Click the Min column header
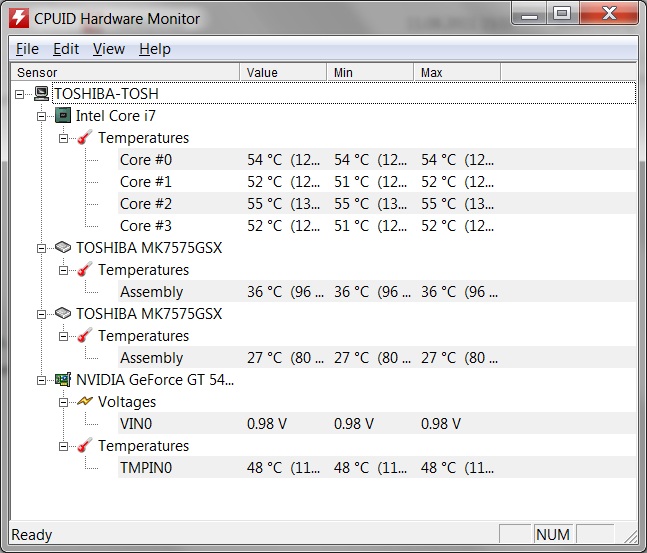This screenshot has height=553, width=647. click(370, 73)
